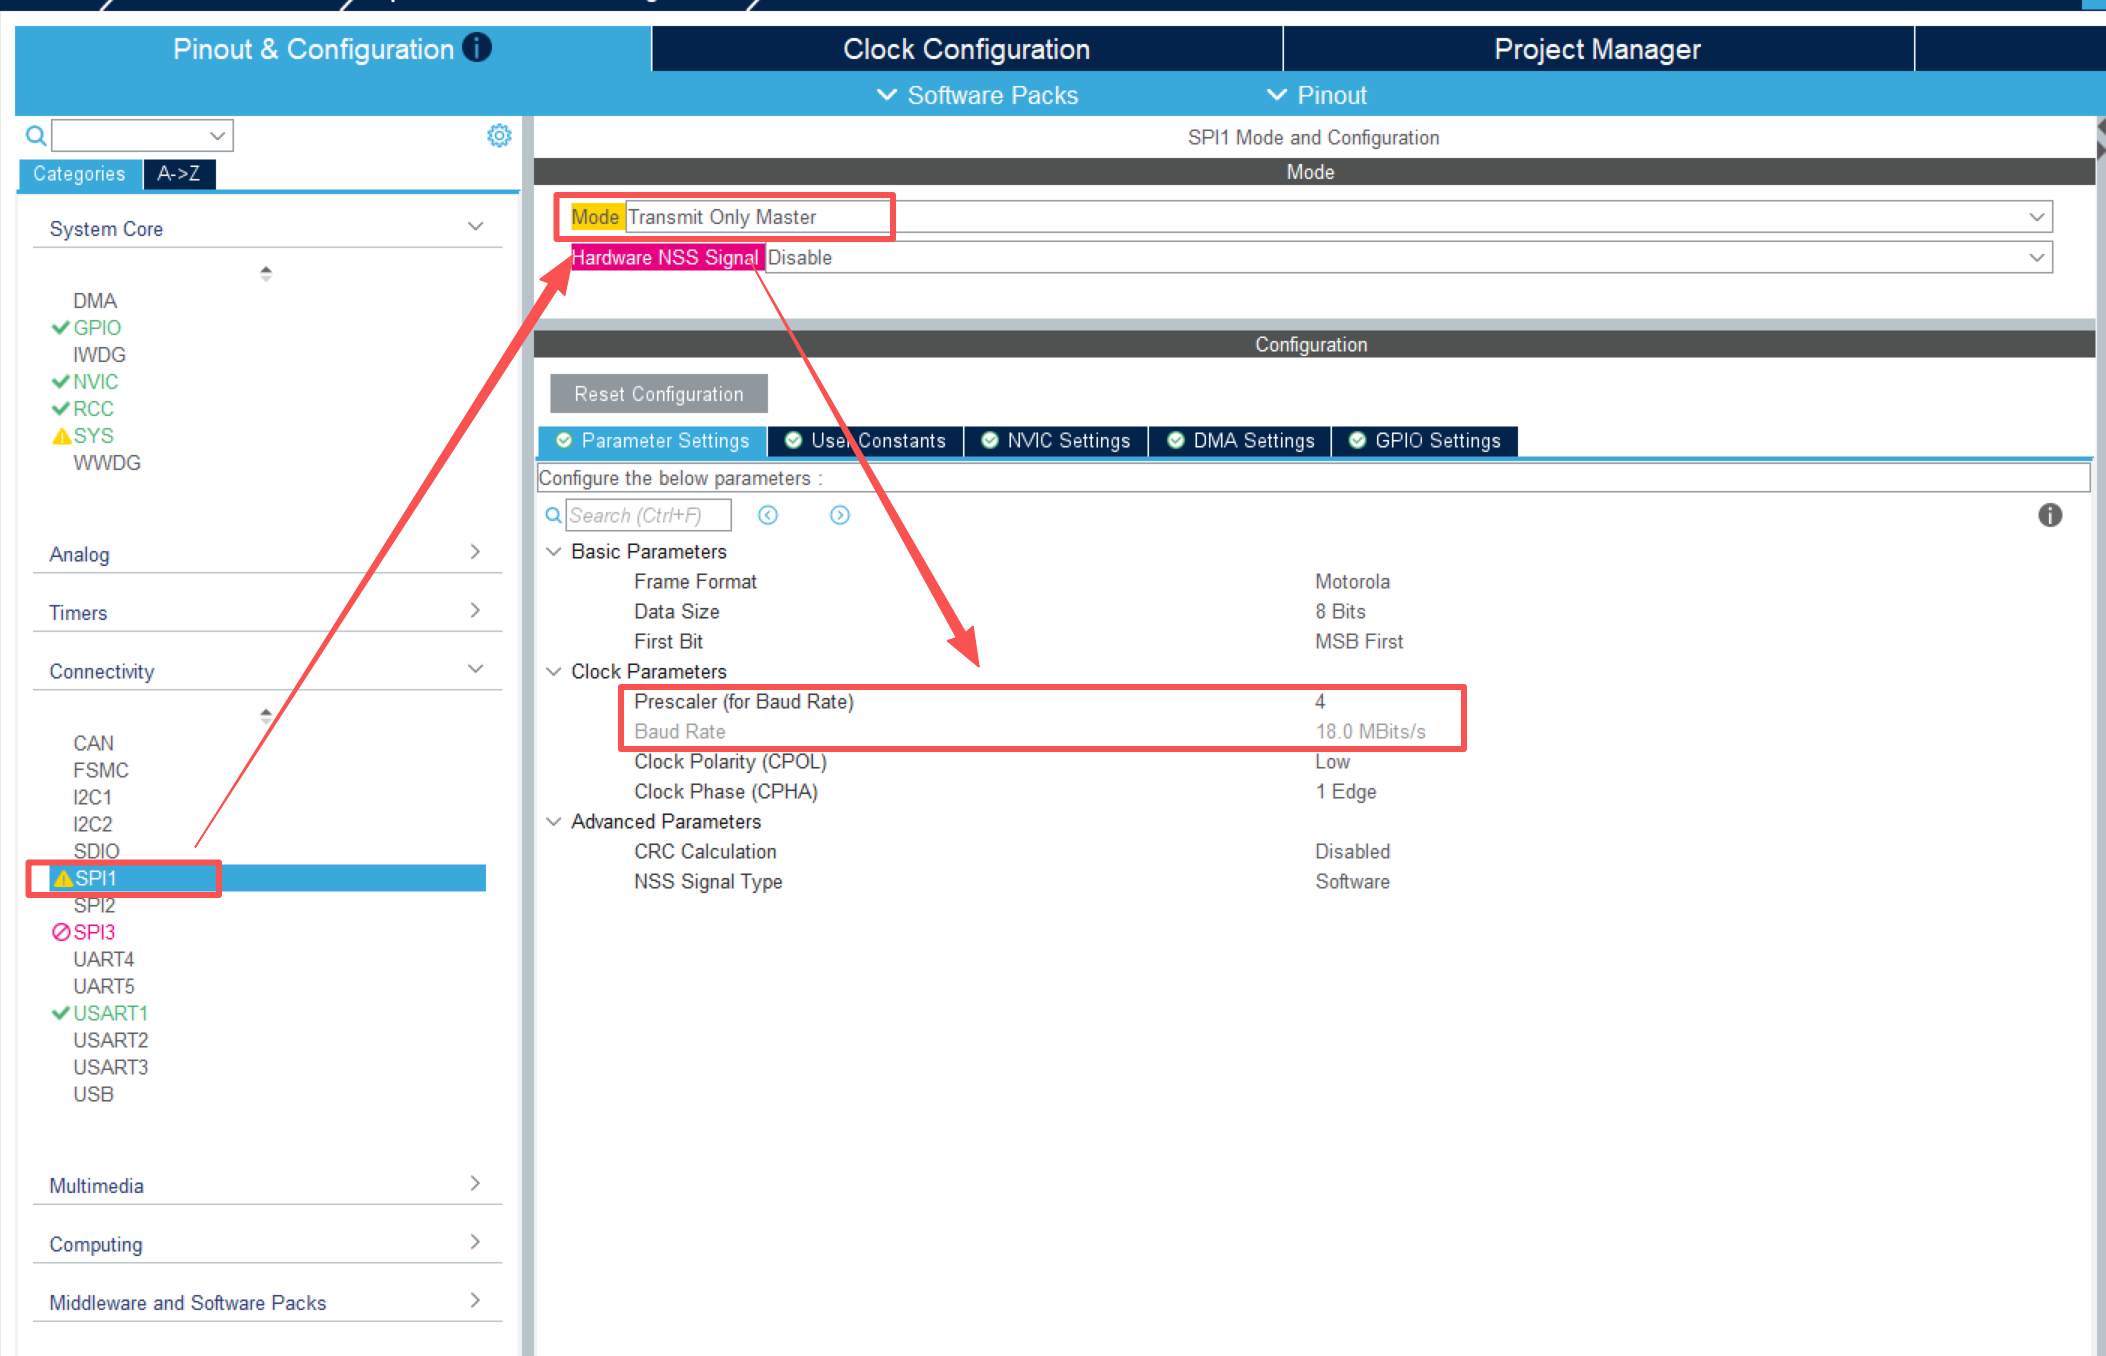Screen dimensions: 2106x1356
Task: Open the GPIO Settings tab
Action: click(x=1425, y=441)
